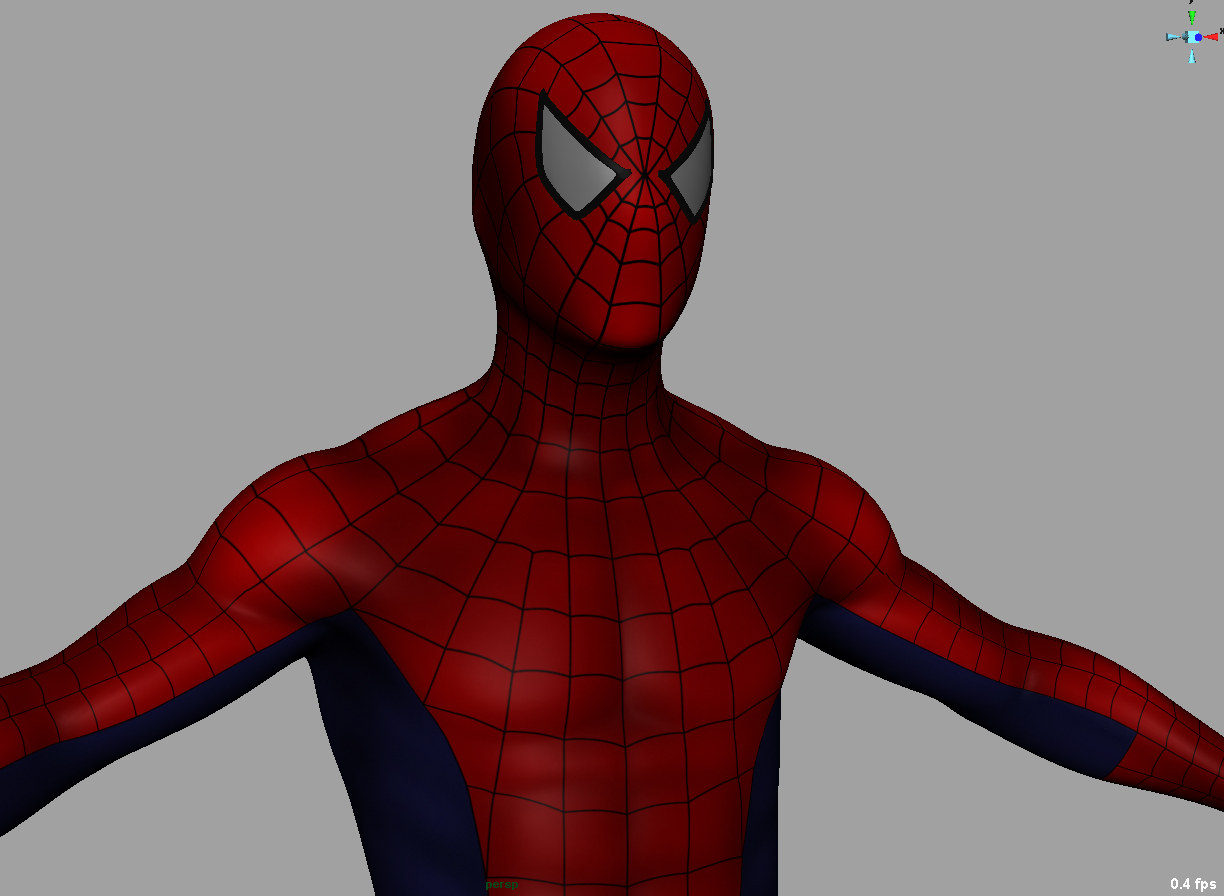Image resolution: width=1224 pixels, height=896 pixels.
Task: Select the left white eye lens of the mask
Action: click(577, 161)
